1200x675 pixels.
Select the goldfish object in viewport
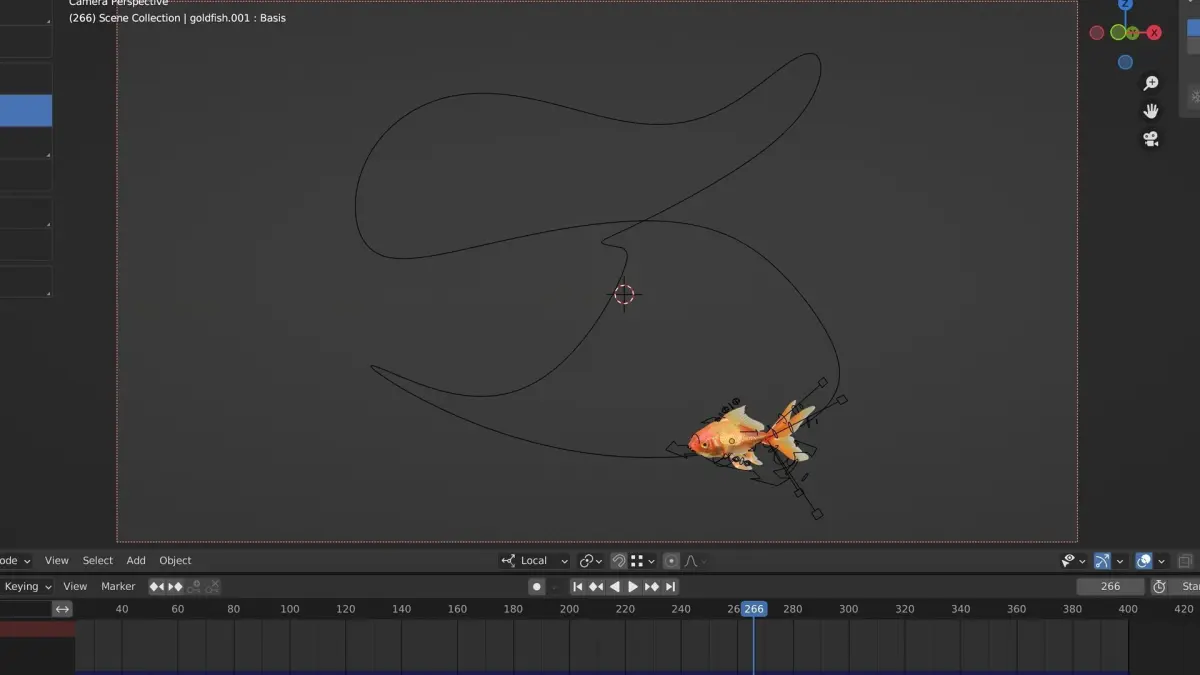click(748, 437)
